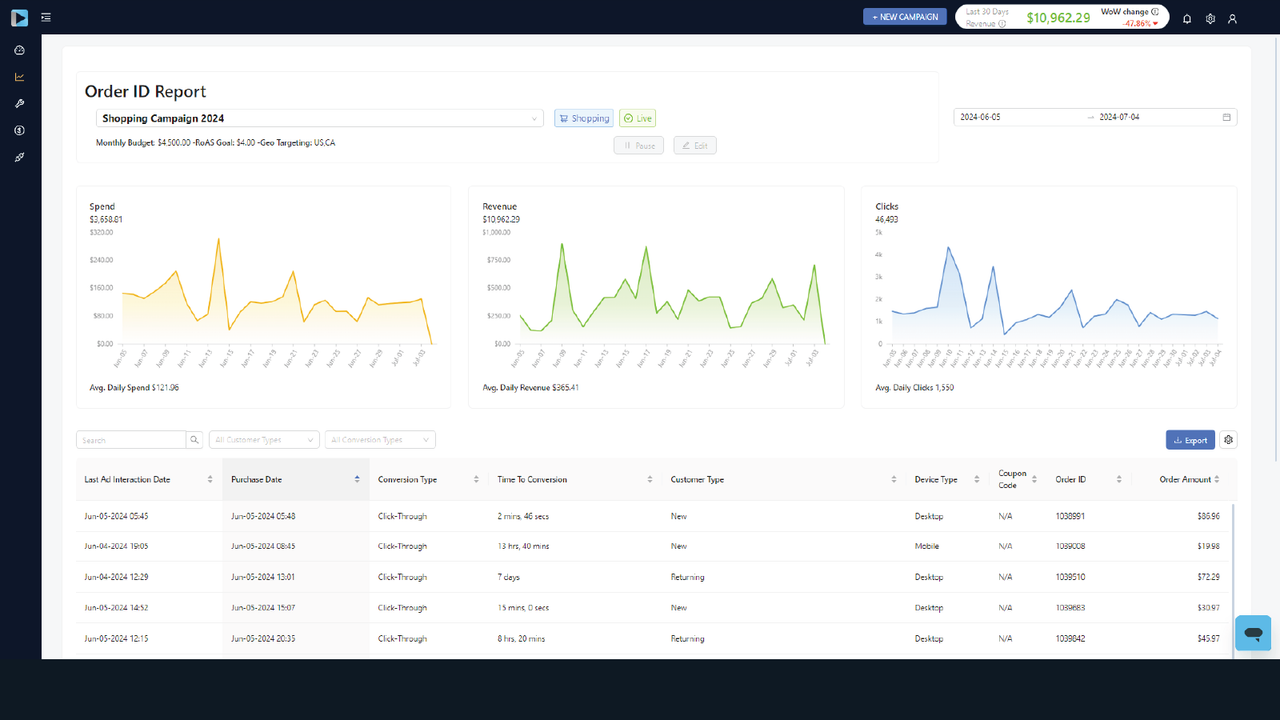Click order ID 1039683
1280x720 pixels.
coord(1070,608)
